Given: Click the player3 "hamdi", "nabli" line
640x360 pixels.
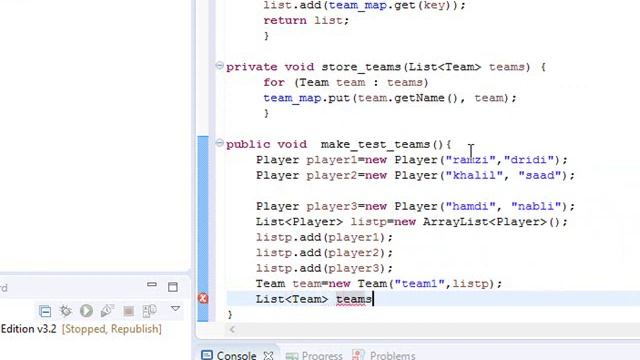Looking at the screenshot, I should tap(416, 206).
